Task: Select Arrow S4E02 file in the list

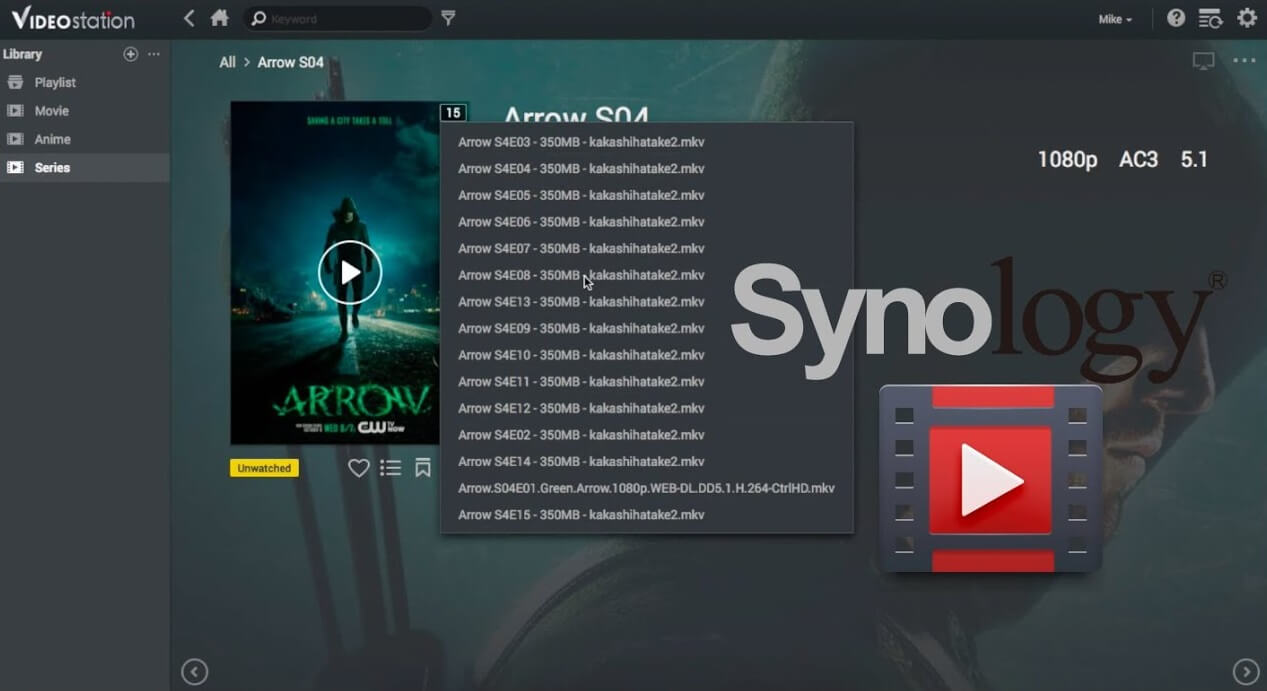Action: [x=647, y=435]
